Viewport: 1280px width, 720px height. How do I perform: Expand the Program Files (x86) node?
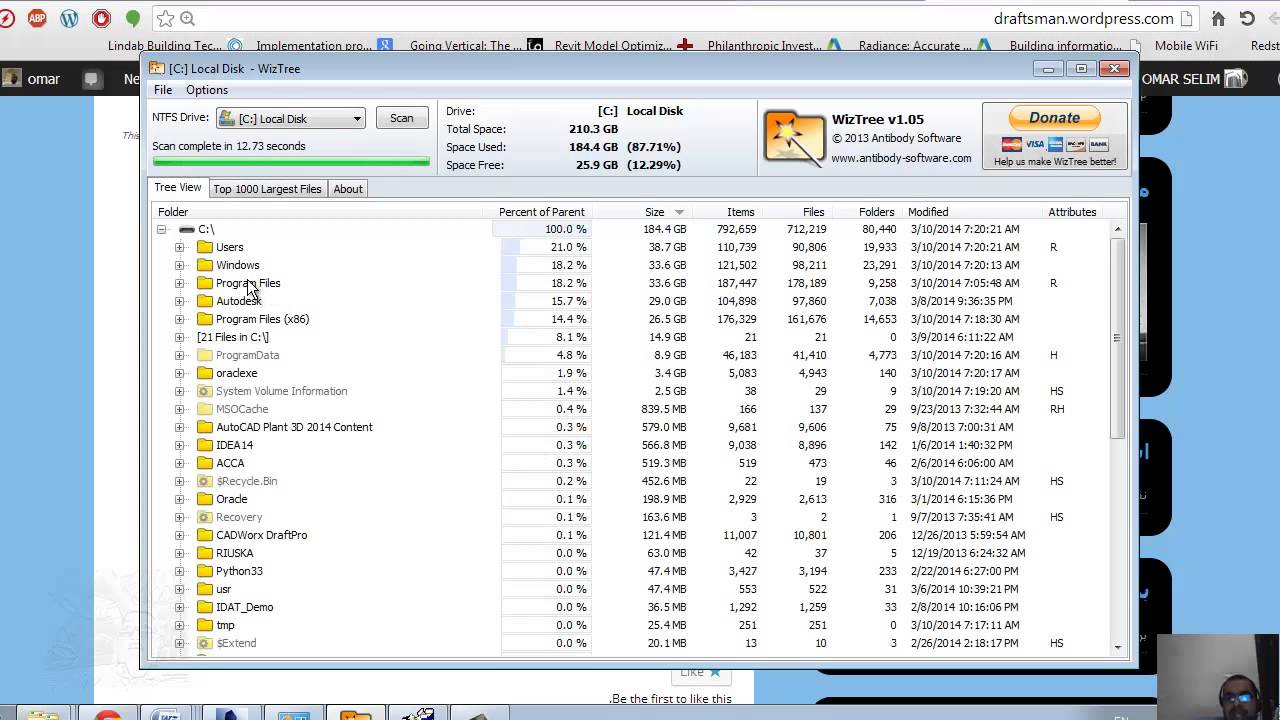coord(179,319)
